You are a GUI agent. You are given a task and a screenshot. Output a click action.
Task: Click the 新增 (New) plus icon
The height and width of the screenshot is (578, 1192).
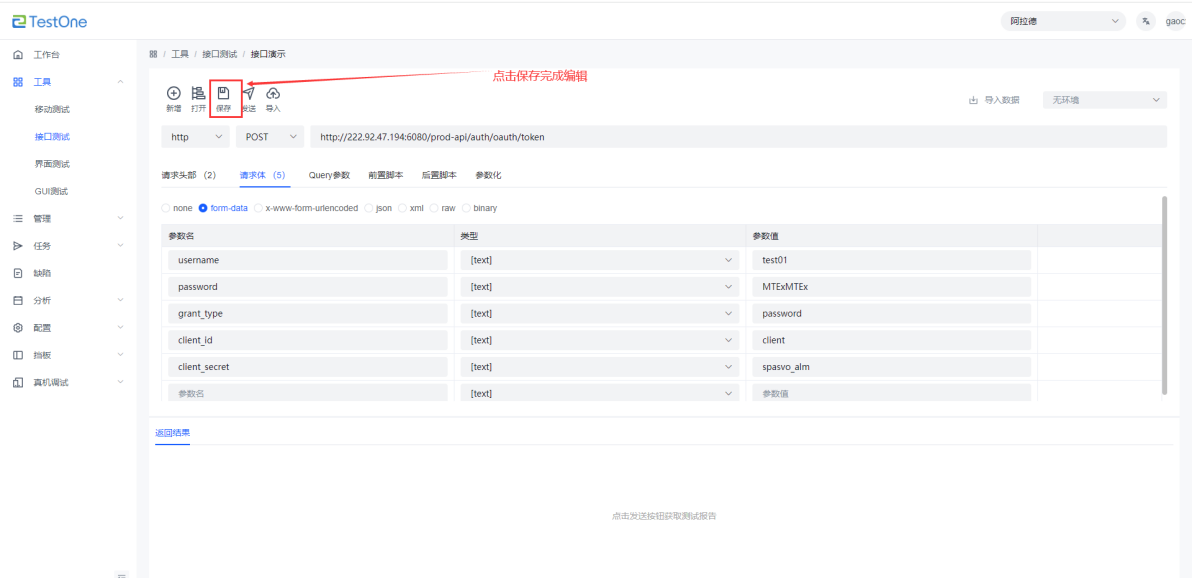[173, 93]
